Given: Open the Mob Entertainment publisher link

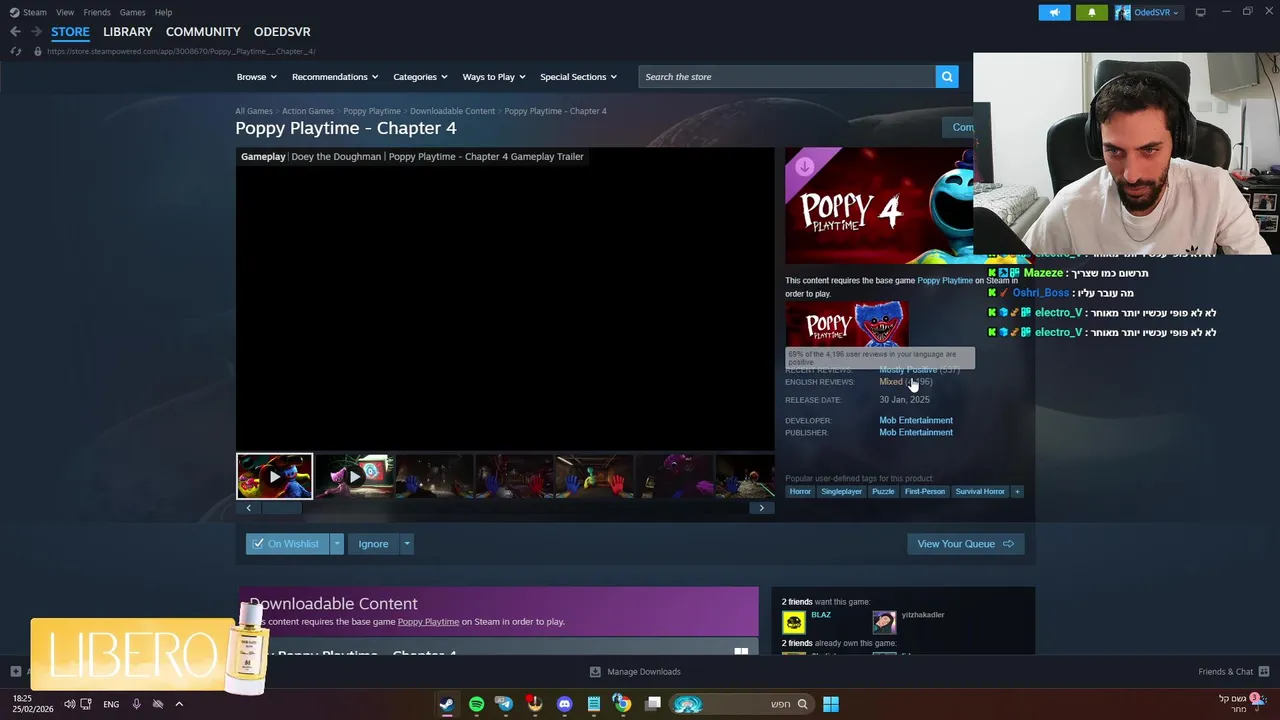Looking at the screenshot, I should pos(916,433).
